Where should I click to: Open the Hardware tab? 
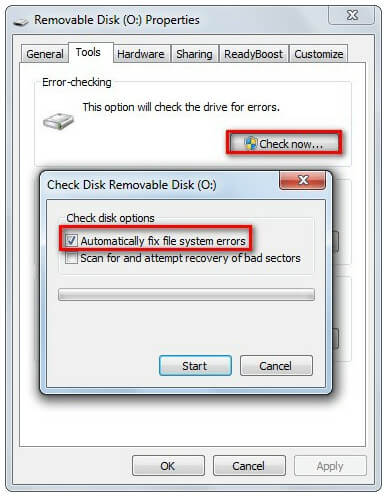coord(141,54)
